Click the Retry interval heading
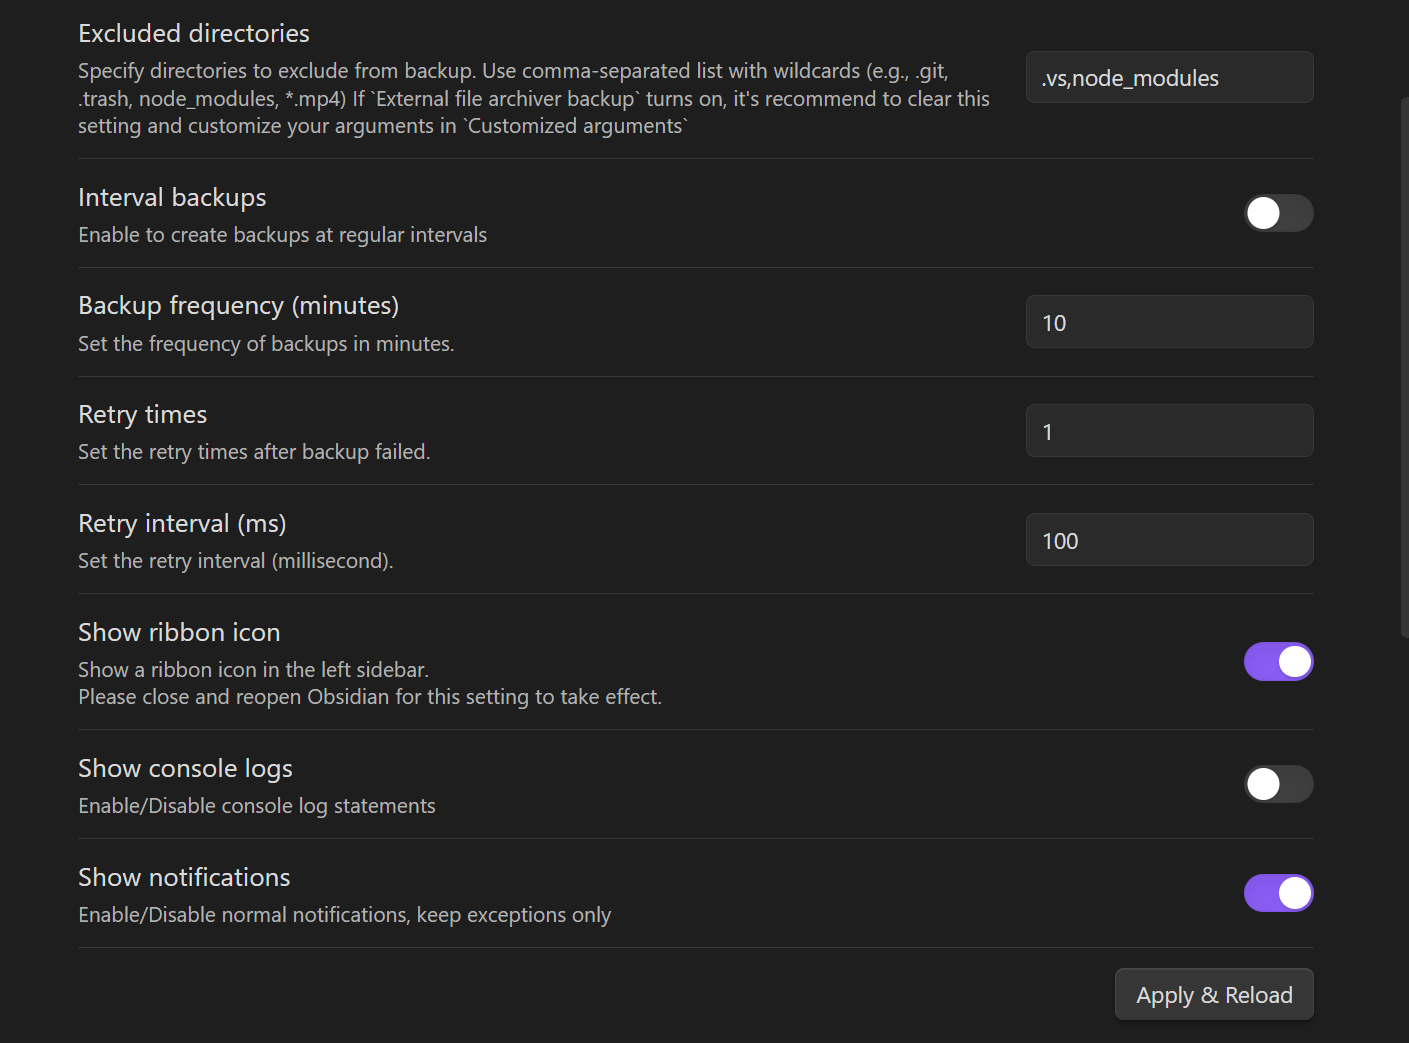 (181, 523)
